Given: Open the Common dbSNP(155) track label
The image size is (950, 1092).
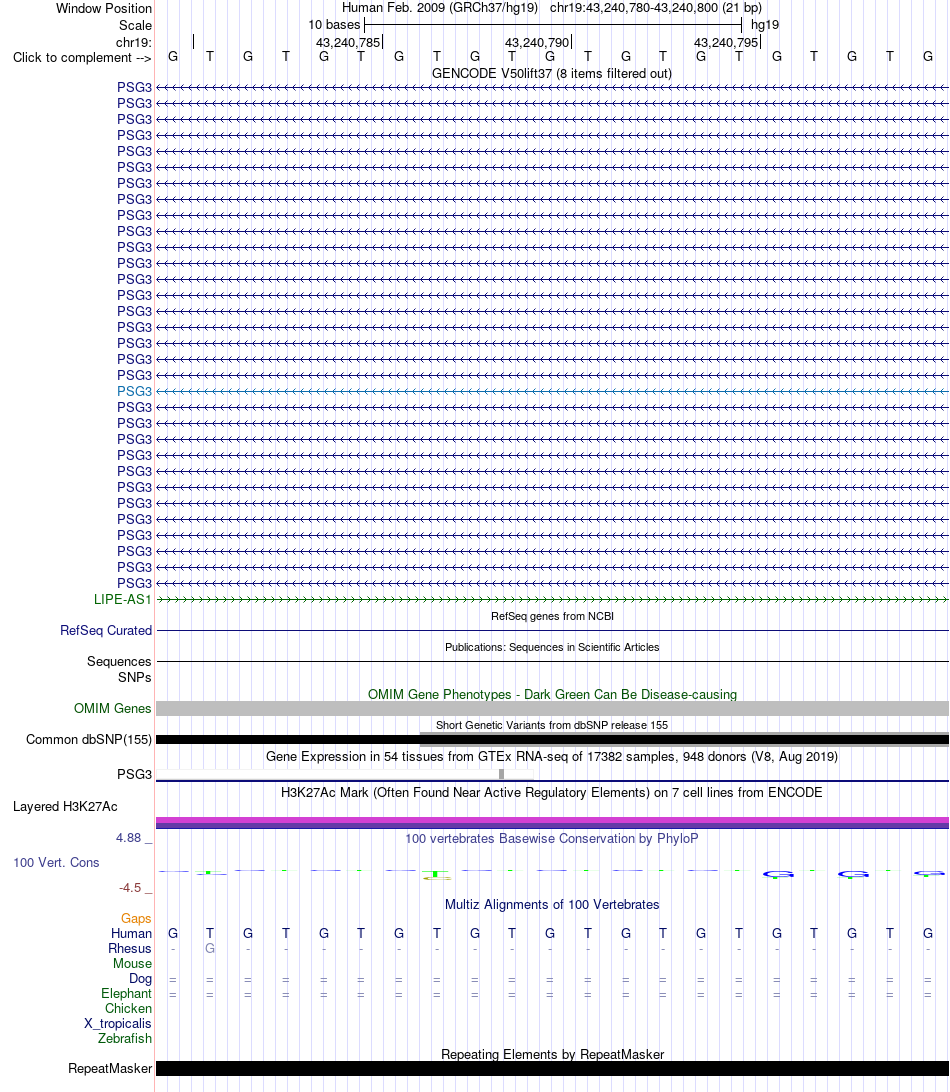Looking at the screenshot, I should click(x=88, y=740).
